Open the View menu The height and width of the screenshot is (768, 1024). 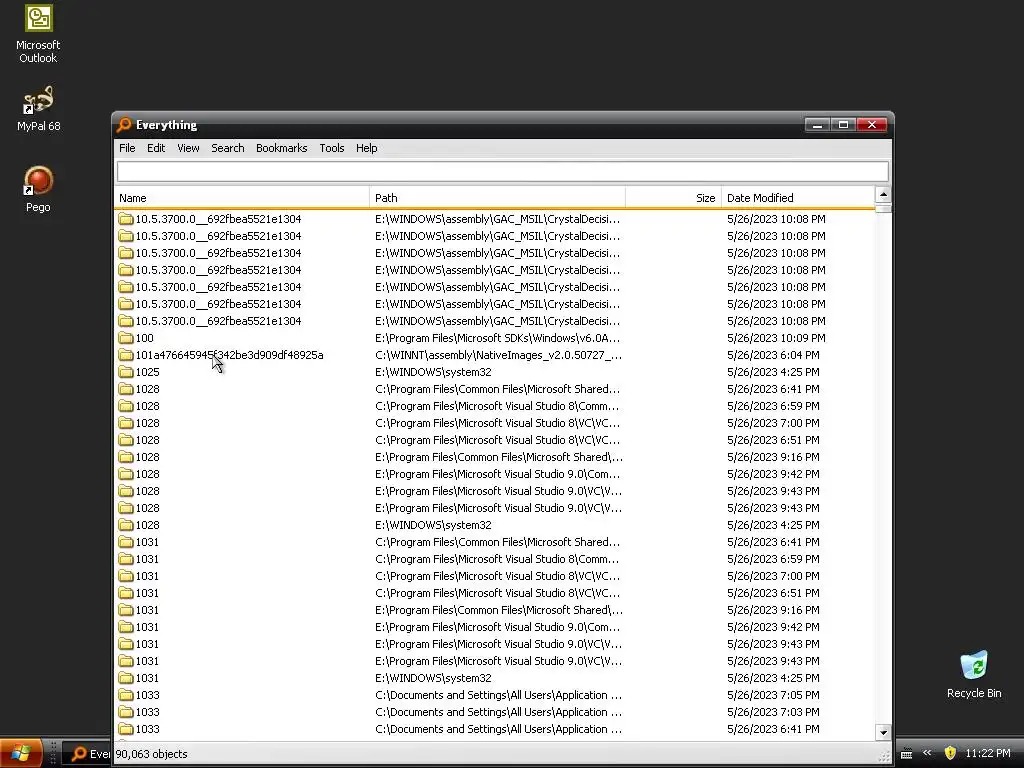pos(188,148)
